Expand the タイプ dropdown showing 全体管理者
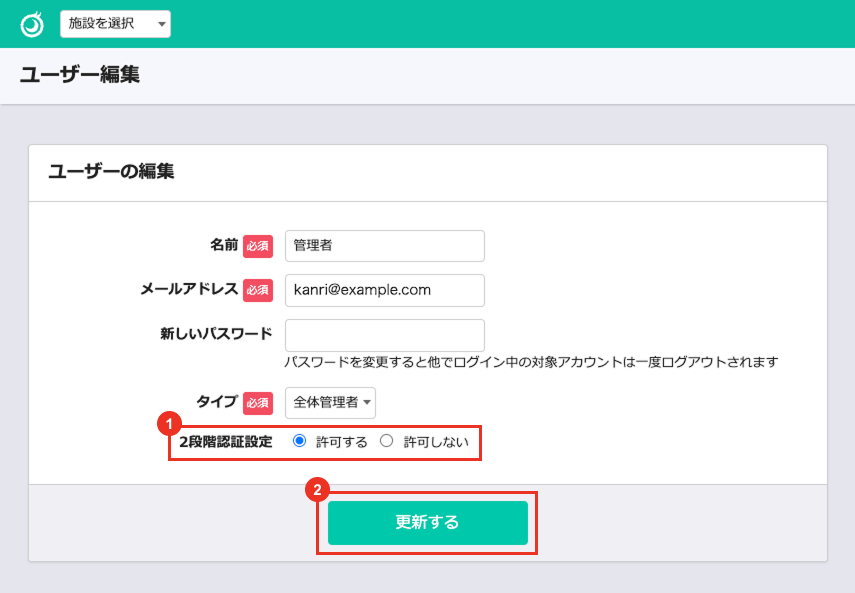This screenshot has width=855, height=593. point(330,402)
